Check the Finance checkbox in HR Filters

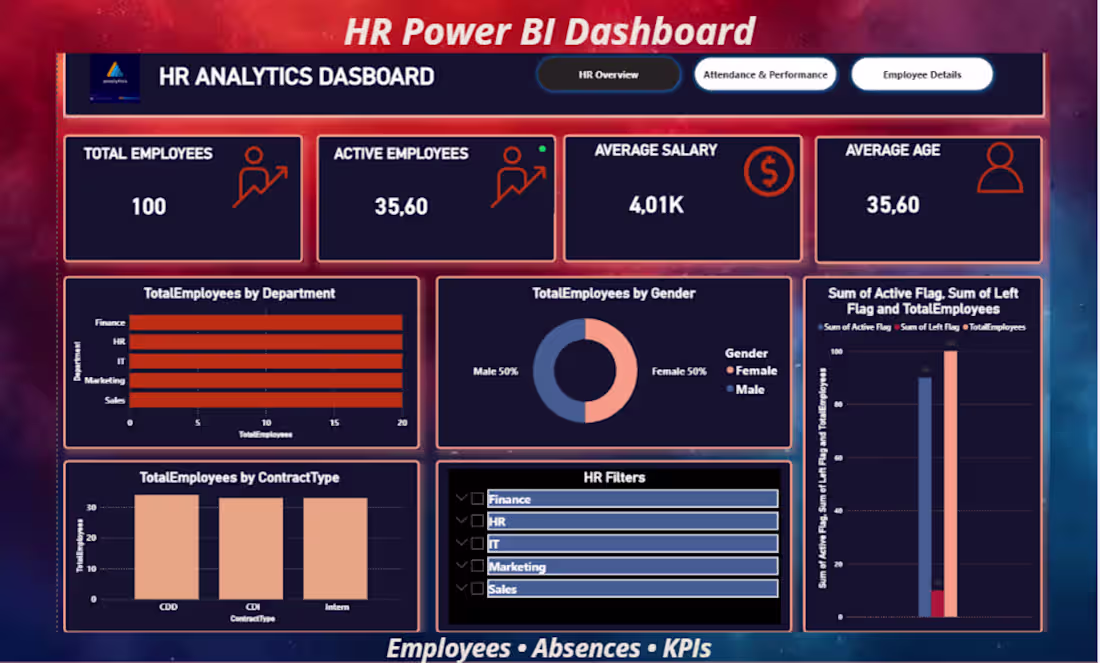pyautogui.click(x=477, y=498)
